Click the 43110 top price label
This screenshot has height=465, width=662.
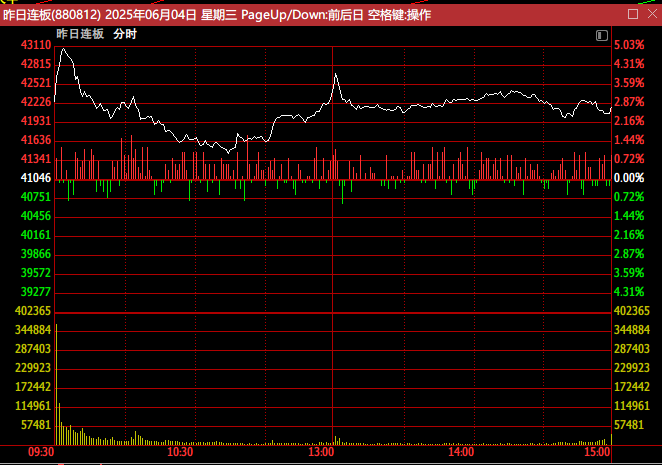click(x=36, y=46)
